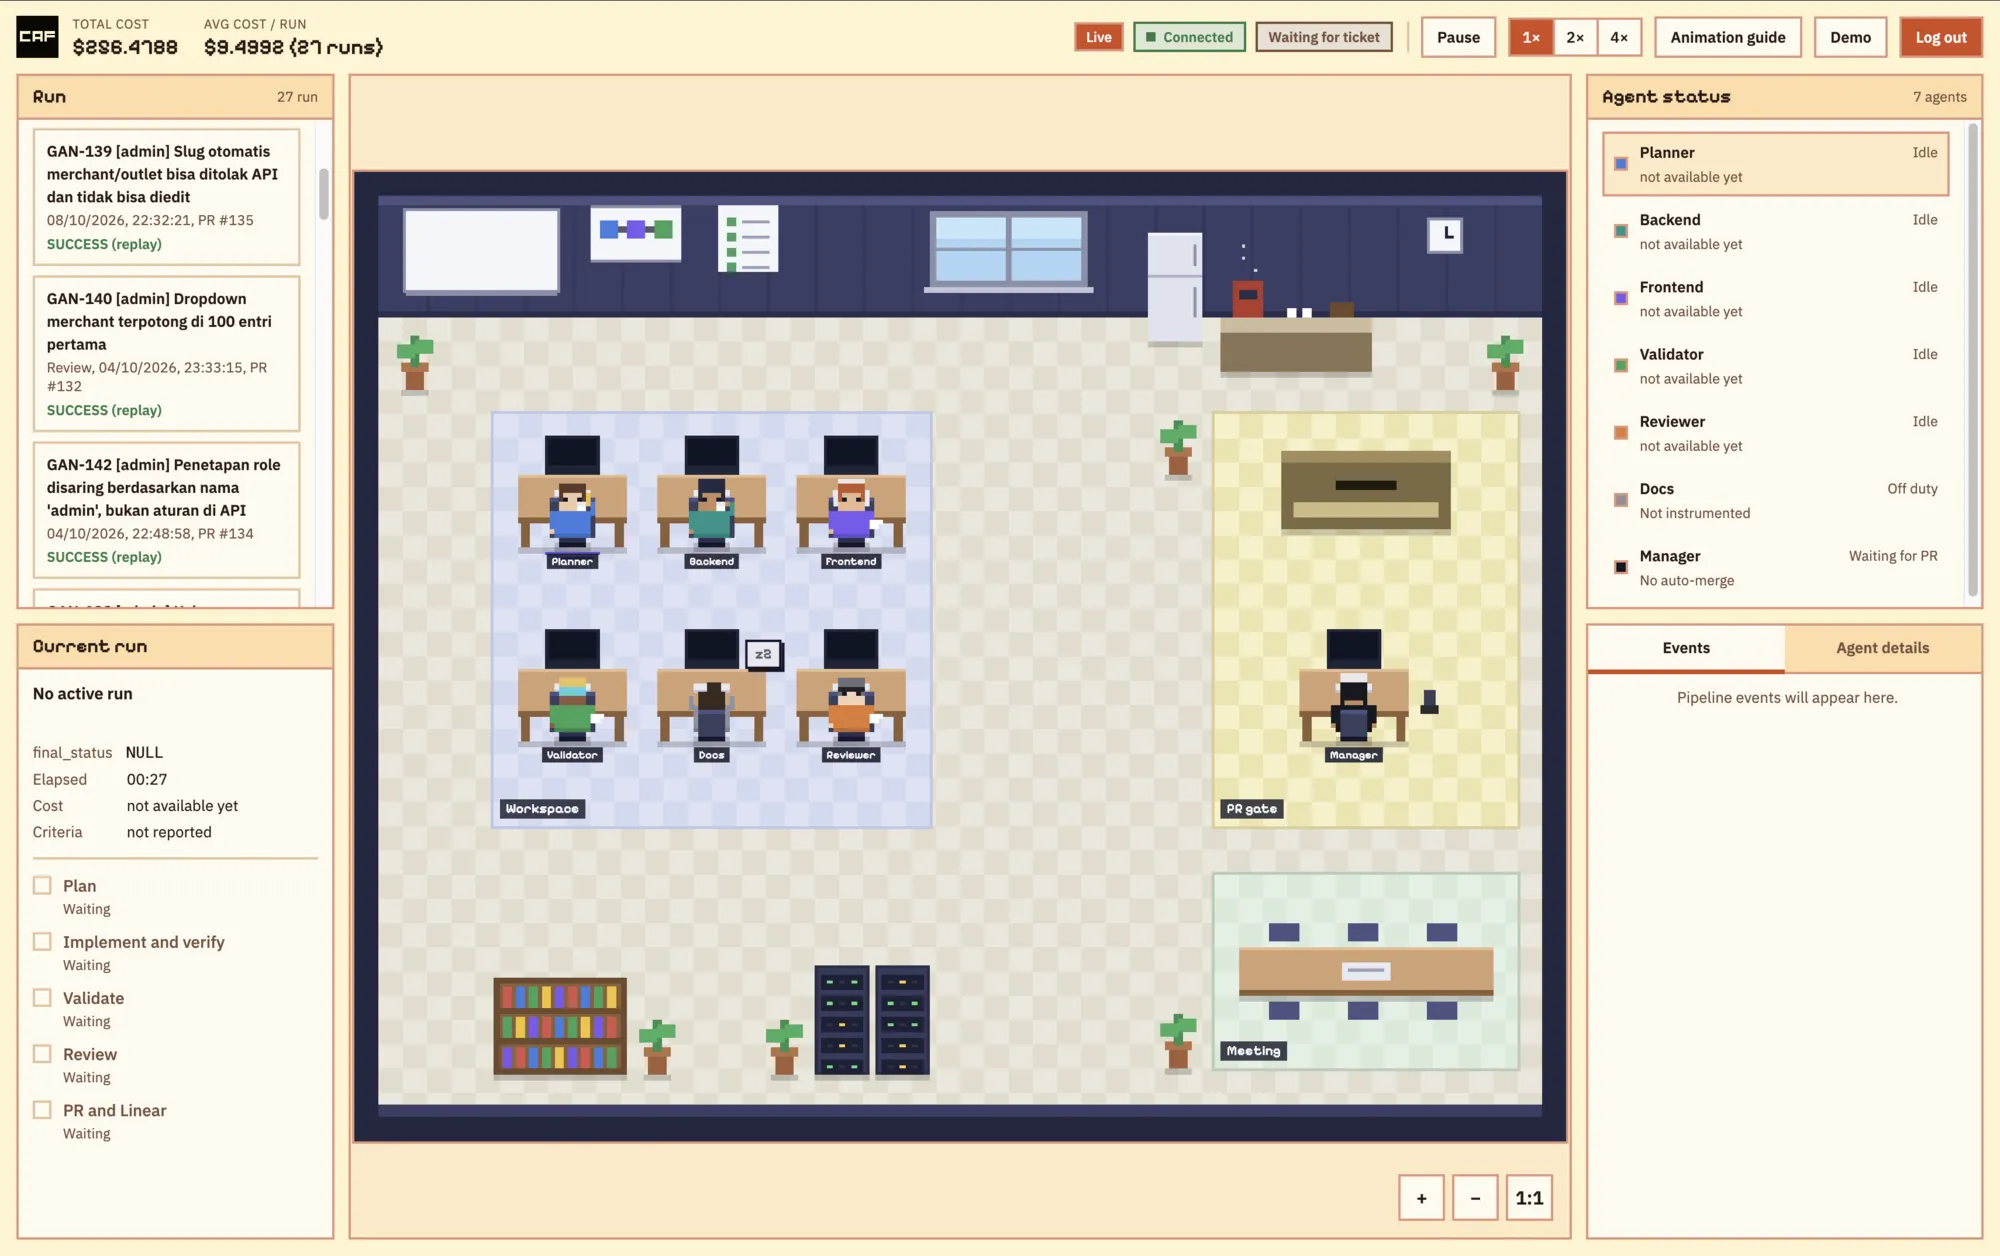Click the CAF logo icon
The height and width of the screenshot is (1256, 2000).
pyautogui.click(x=37, y=37)
